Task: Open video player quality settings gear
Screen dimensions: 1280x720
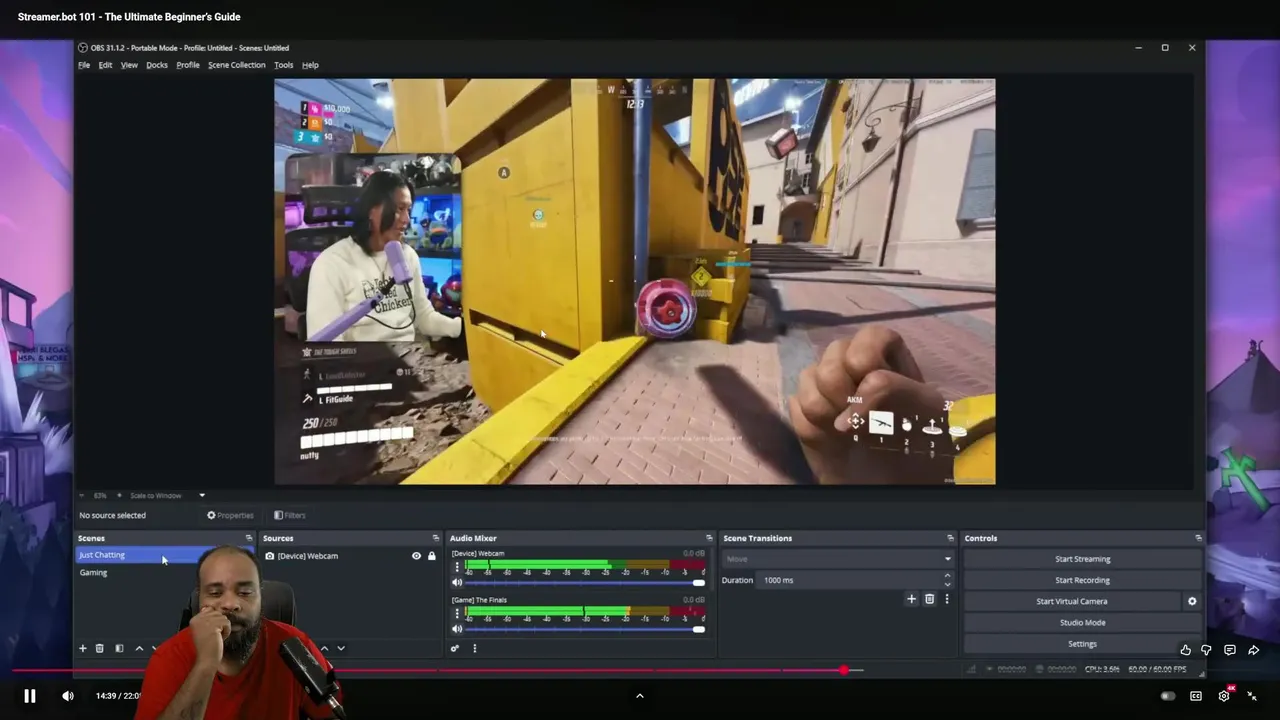Action: [1224, 696]
